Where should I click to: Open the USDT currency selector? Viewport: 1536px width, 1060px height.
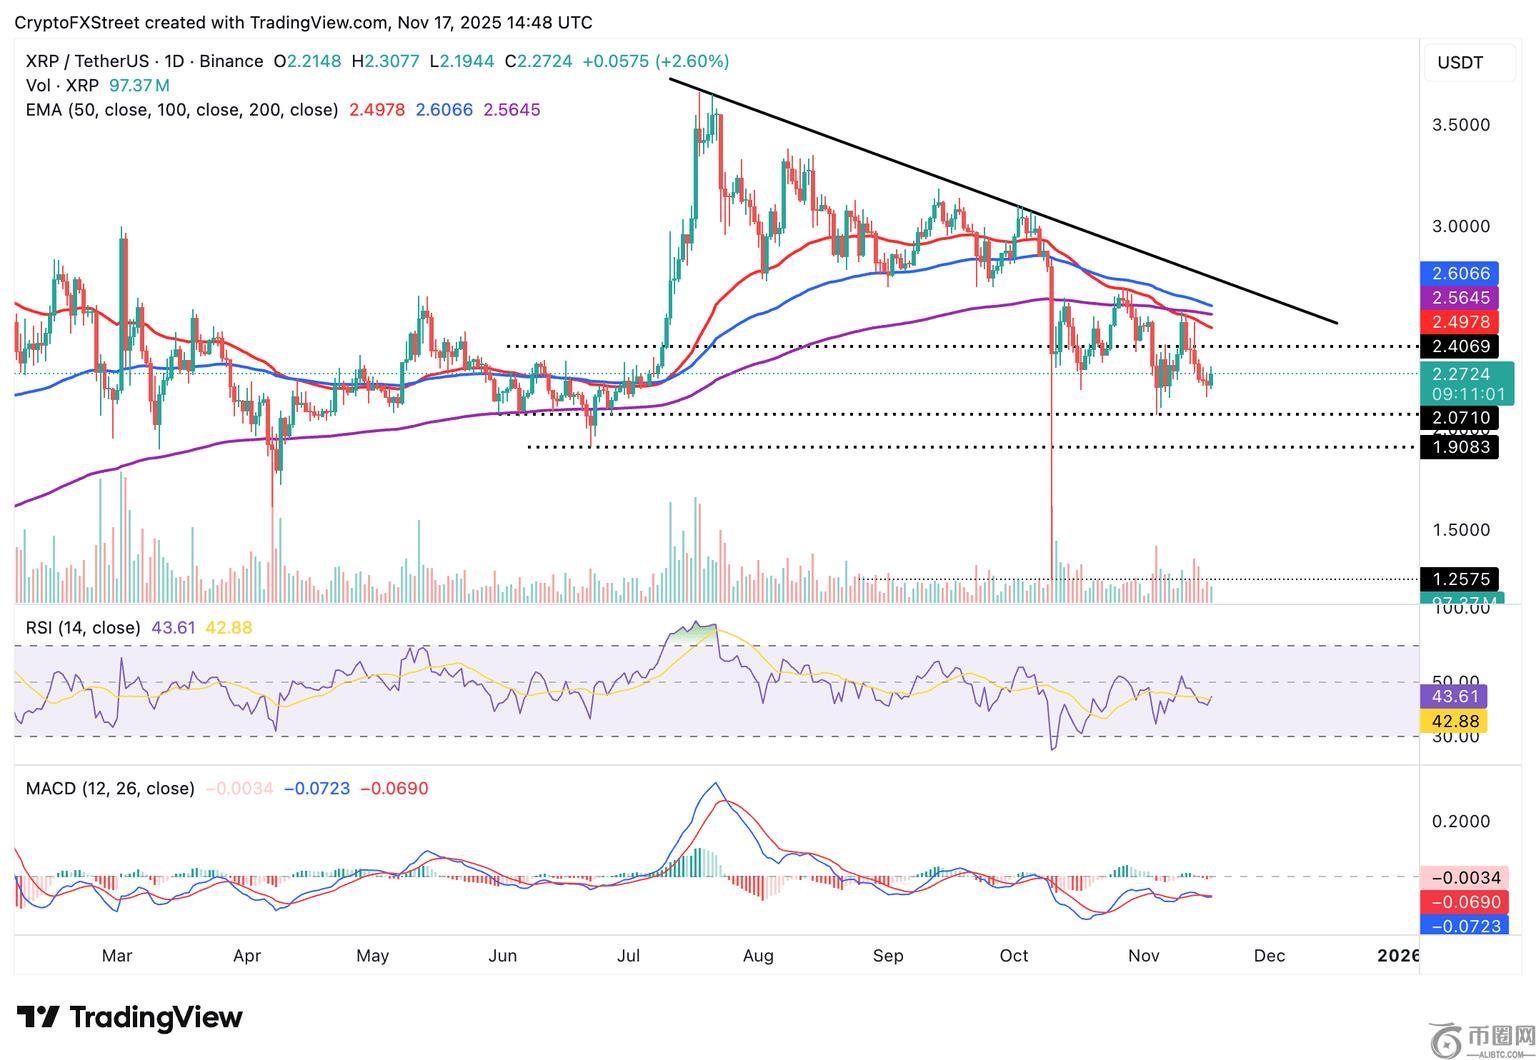tap(1460, 63)
